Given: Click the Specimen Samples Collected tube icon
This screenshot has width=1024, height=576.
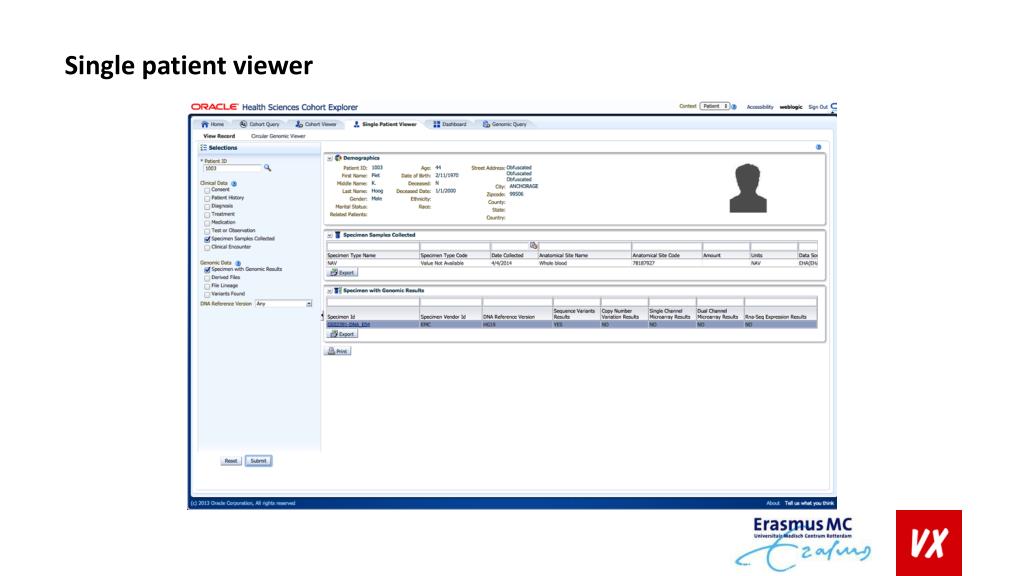Looking at the screenshot, I should [338, 234].
